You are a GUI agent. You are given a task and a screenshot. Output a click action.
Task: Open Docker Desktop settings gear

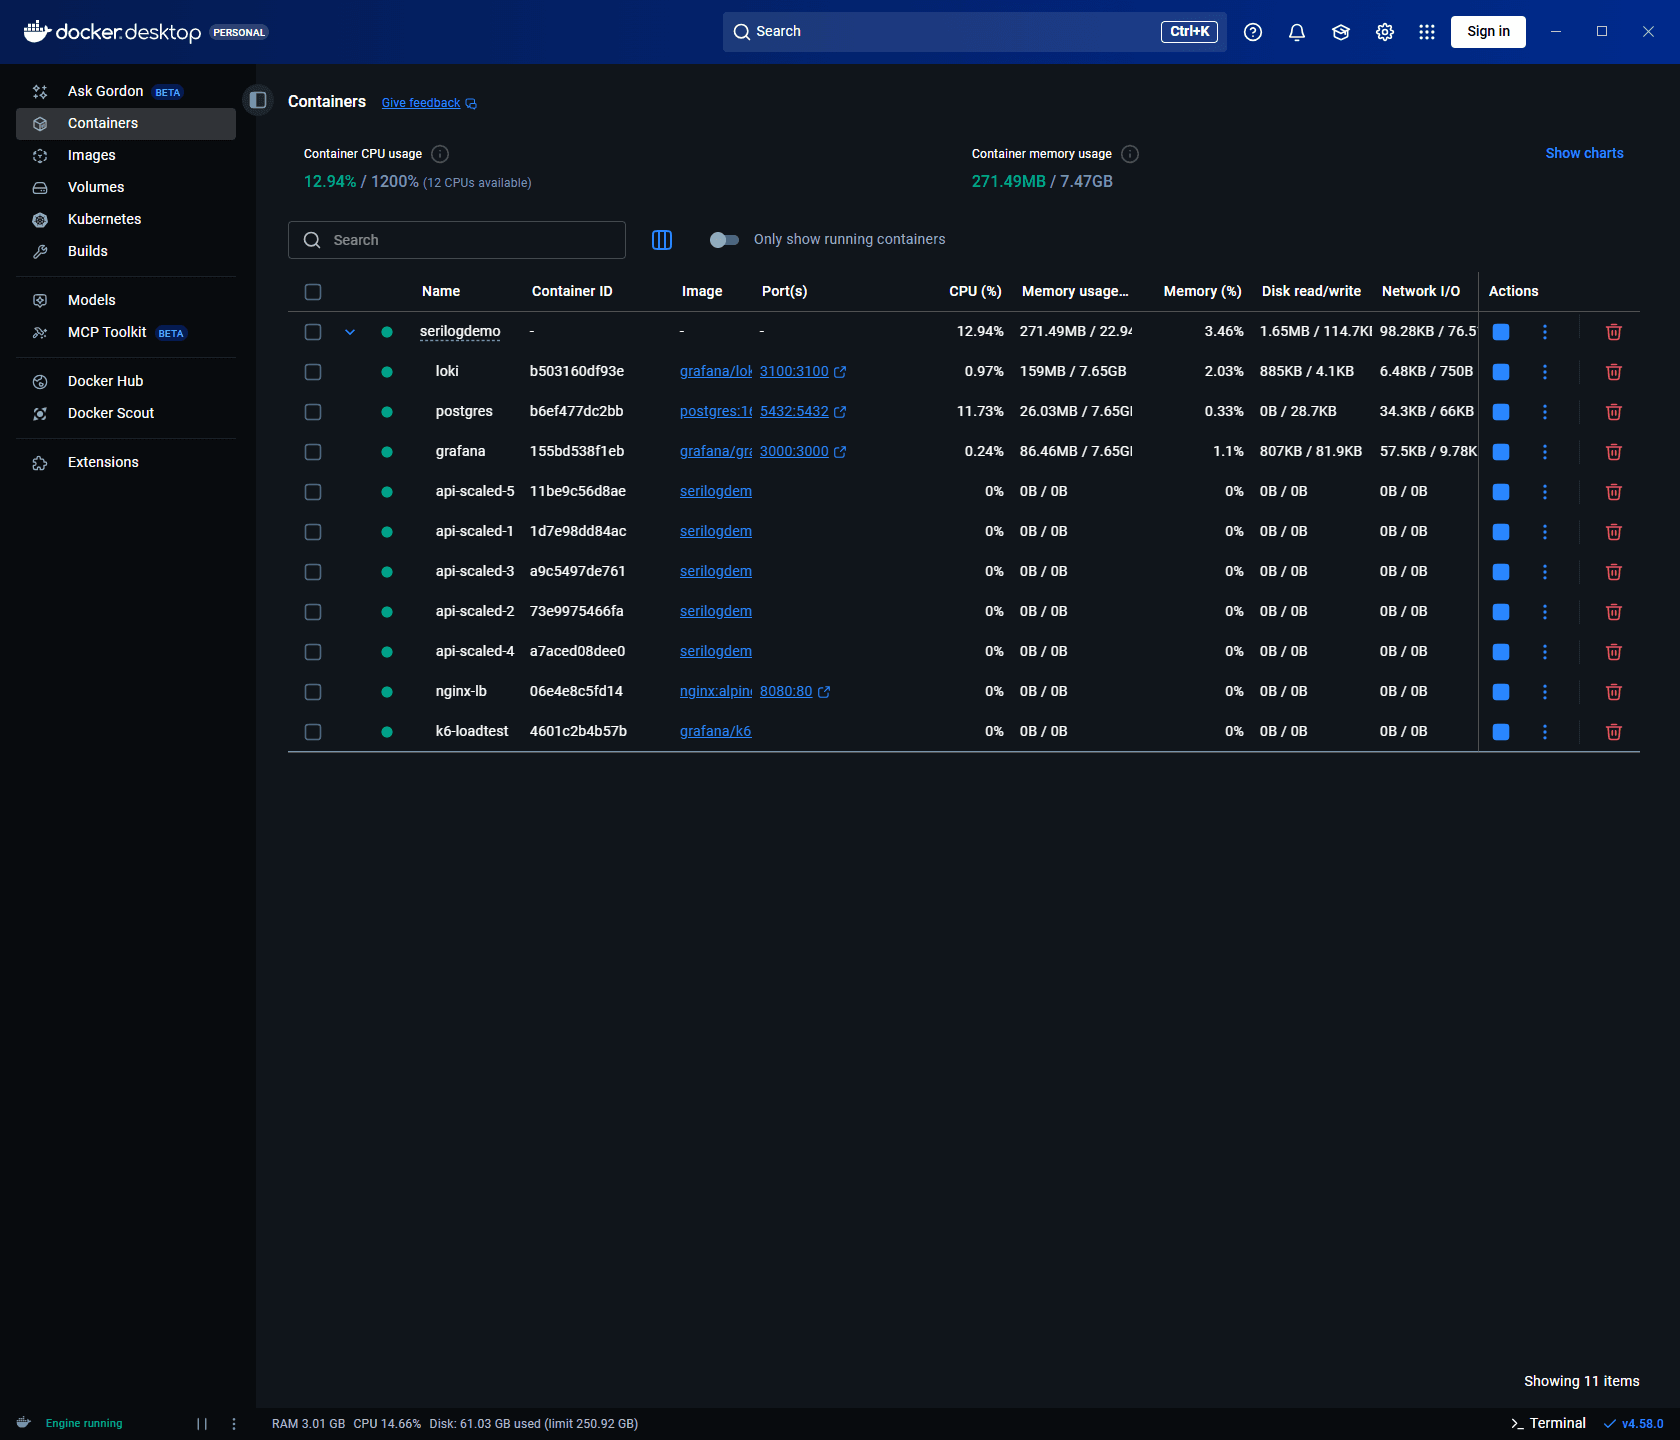1385,32
